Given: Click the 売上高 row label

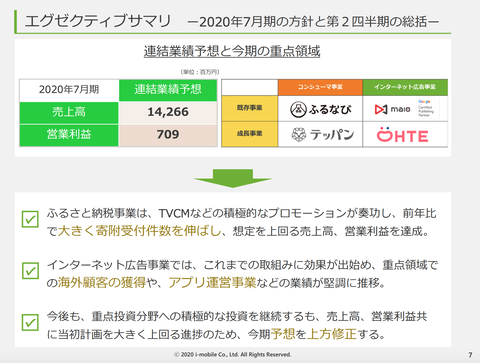Looking at the screenshot, I should [x=69, y=112].
